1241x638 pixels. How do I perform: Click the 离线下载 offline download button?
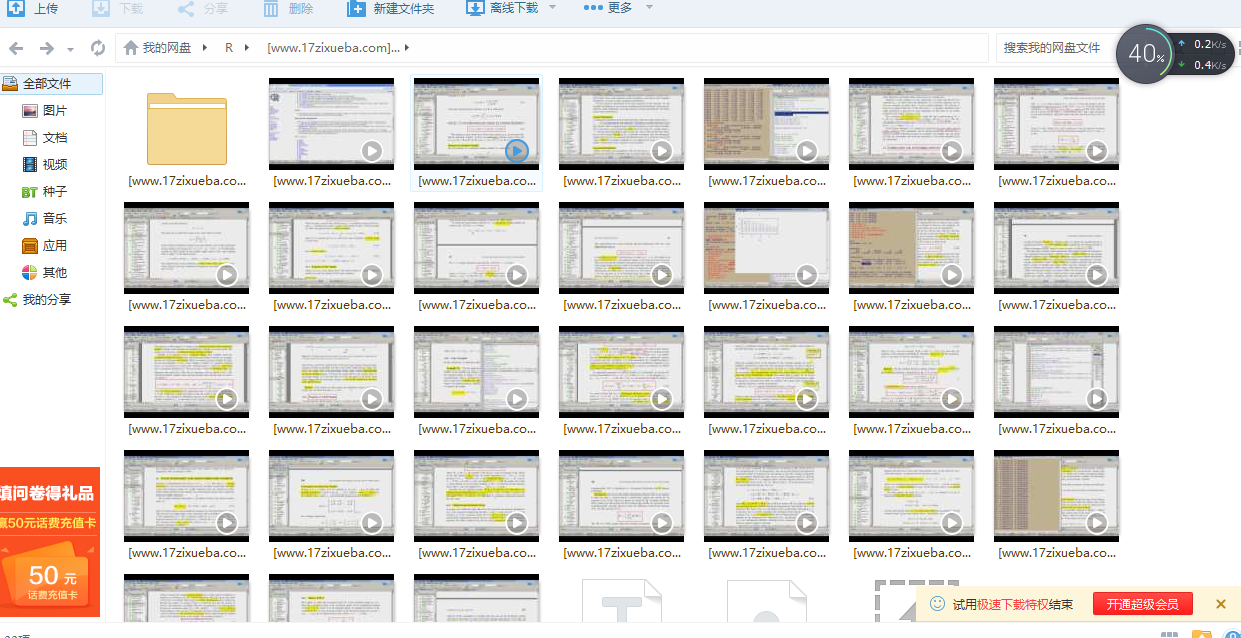502,8
